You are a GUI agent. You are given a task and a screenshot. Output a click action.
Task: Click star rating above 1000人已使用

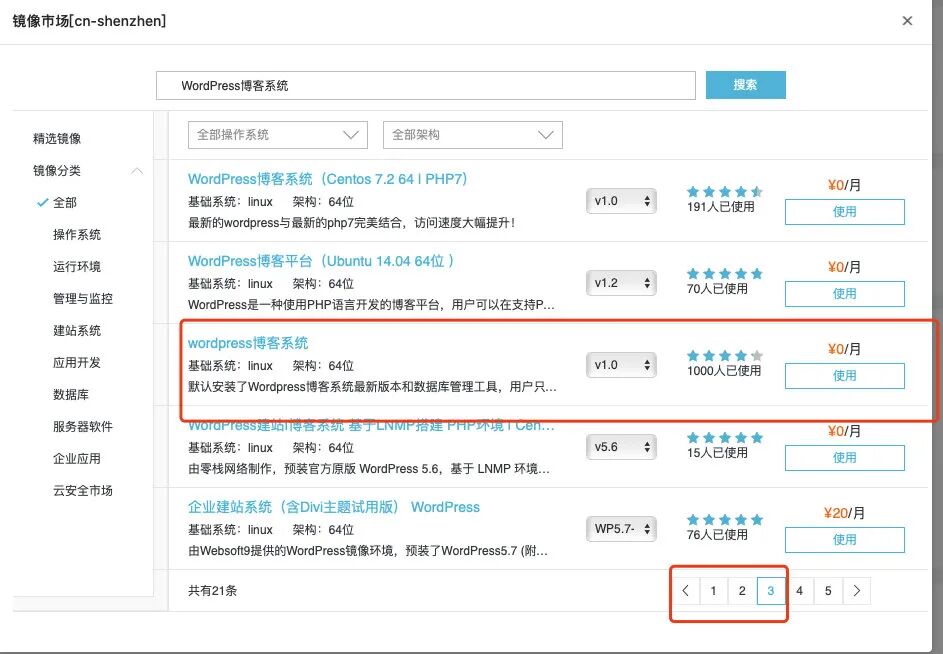pos(725,356)
